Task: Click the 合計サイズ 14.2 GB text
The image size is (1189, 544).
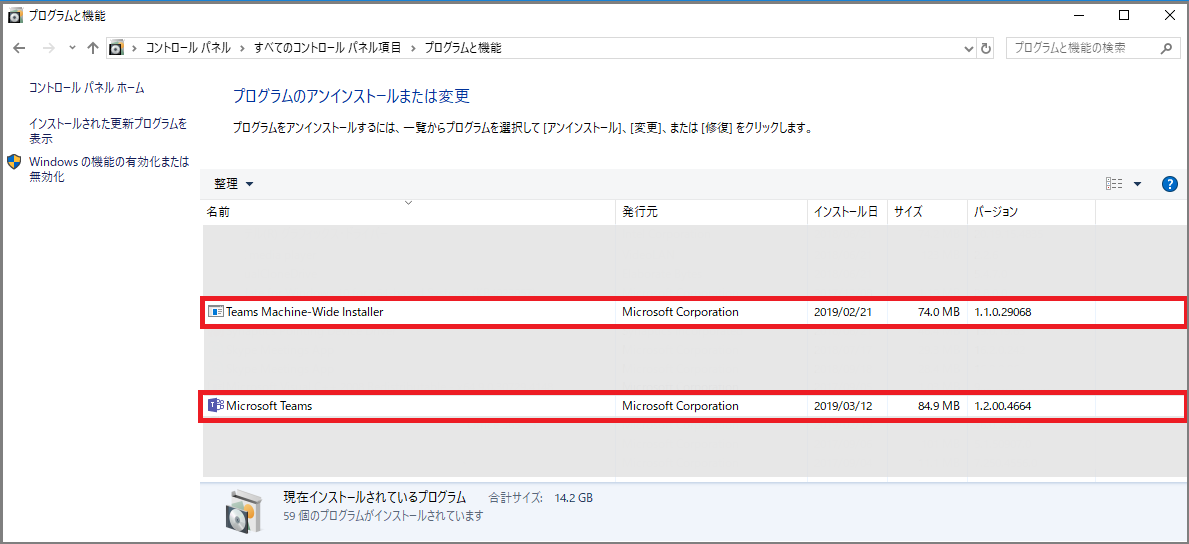Action: 541,498
